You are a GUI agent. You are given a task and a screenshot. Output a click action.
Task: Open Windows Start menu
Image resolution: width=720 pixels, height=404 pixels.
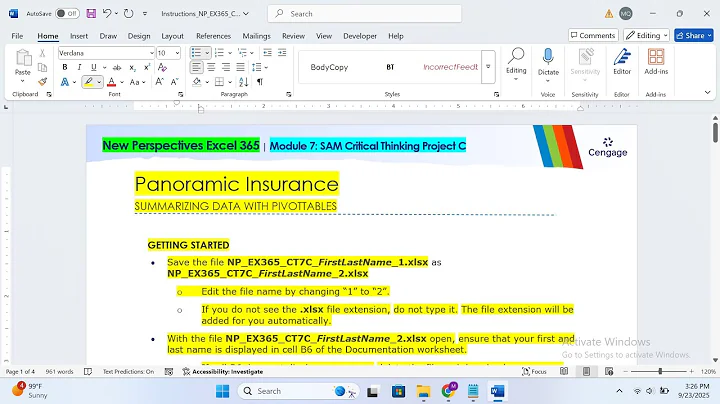click(222, 391)
